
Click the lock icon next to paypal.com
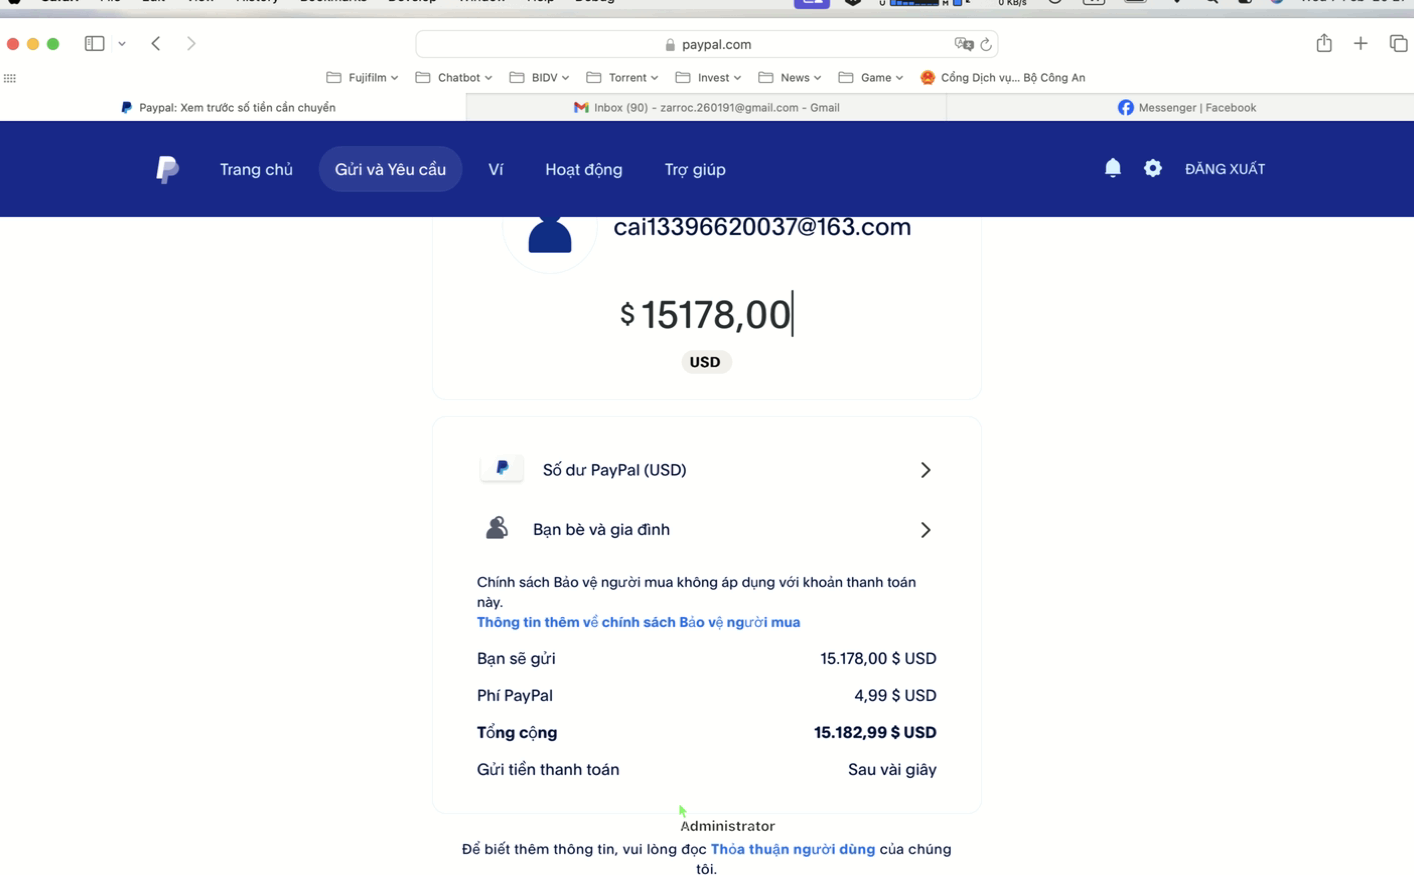(x=670, y=45)
